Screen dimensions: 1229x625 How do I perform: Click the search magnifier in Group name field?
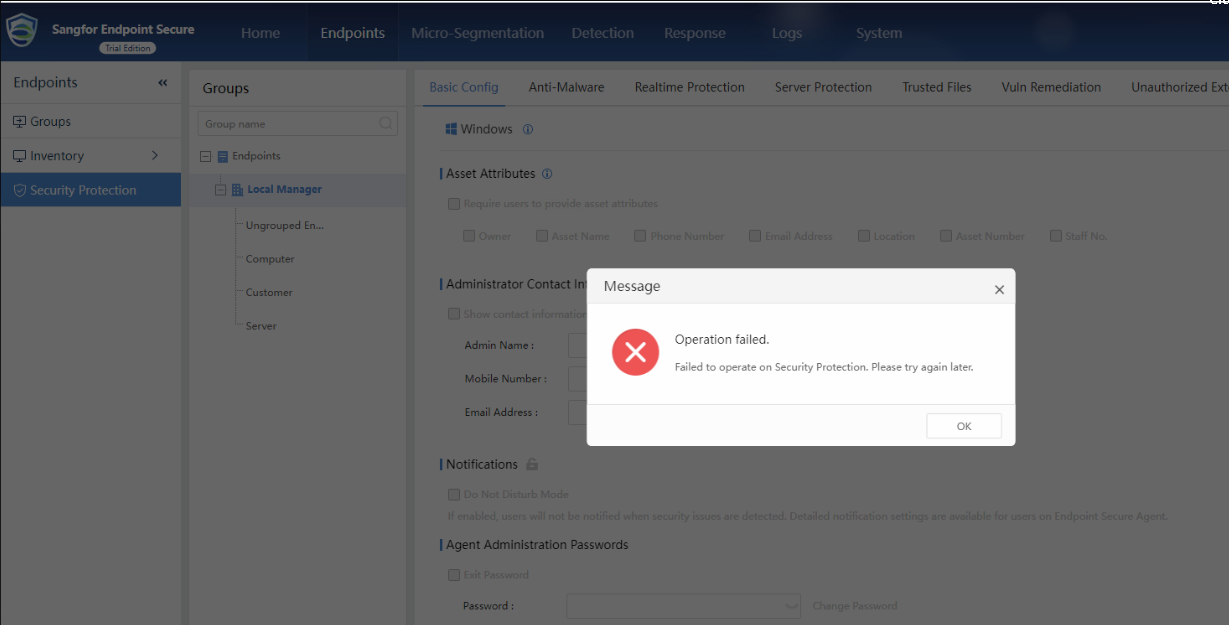point(386,124)
